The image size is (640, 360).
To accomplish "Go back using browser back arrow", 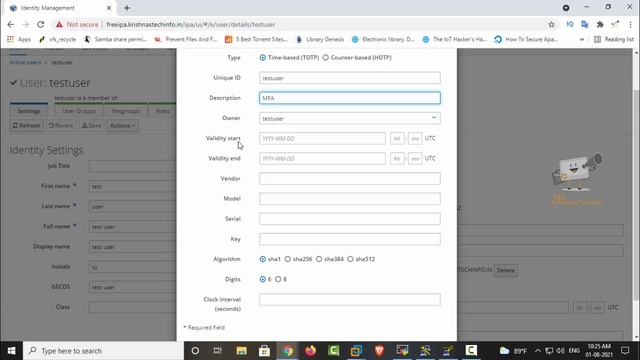I will click(x=11, y=24).
